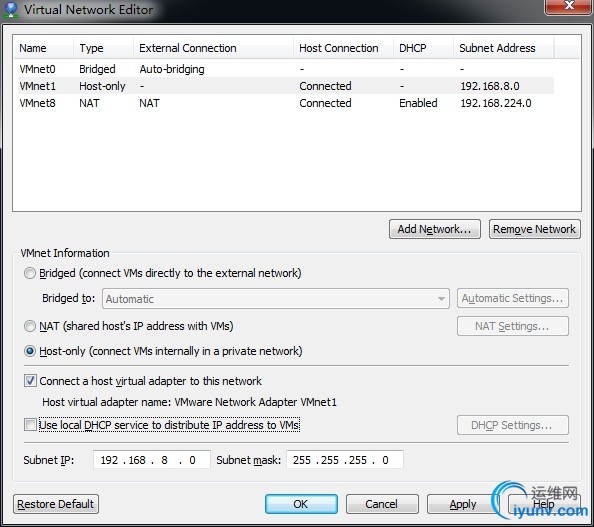Click Connected in the VMnet8 row
The height and width of the screenshot is (527, 594).
(325, 103)
